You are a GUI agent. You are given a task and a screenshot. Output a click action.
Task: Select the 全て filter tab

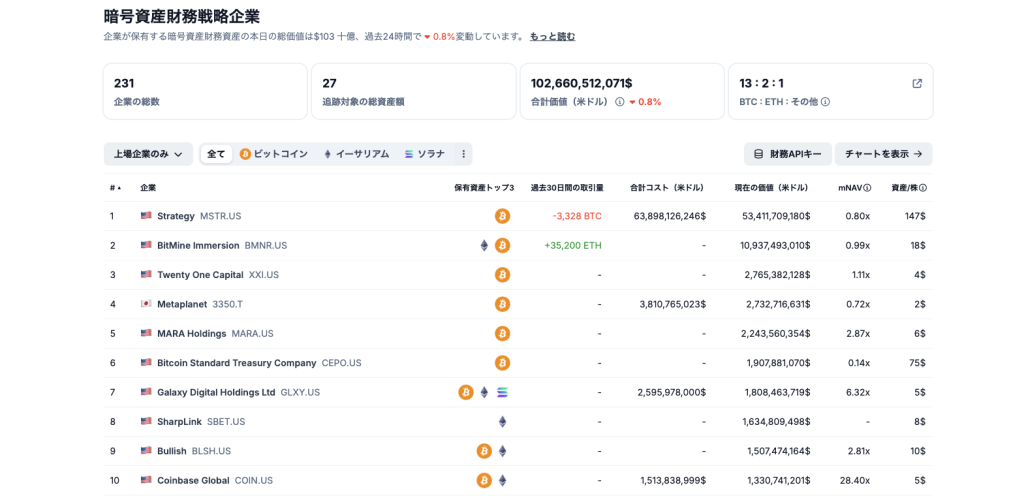click(x=216, y=154)
